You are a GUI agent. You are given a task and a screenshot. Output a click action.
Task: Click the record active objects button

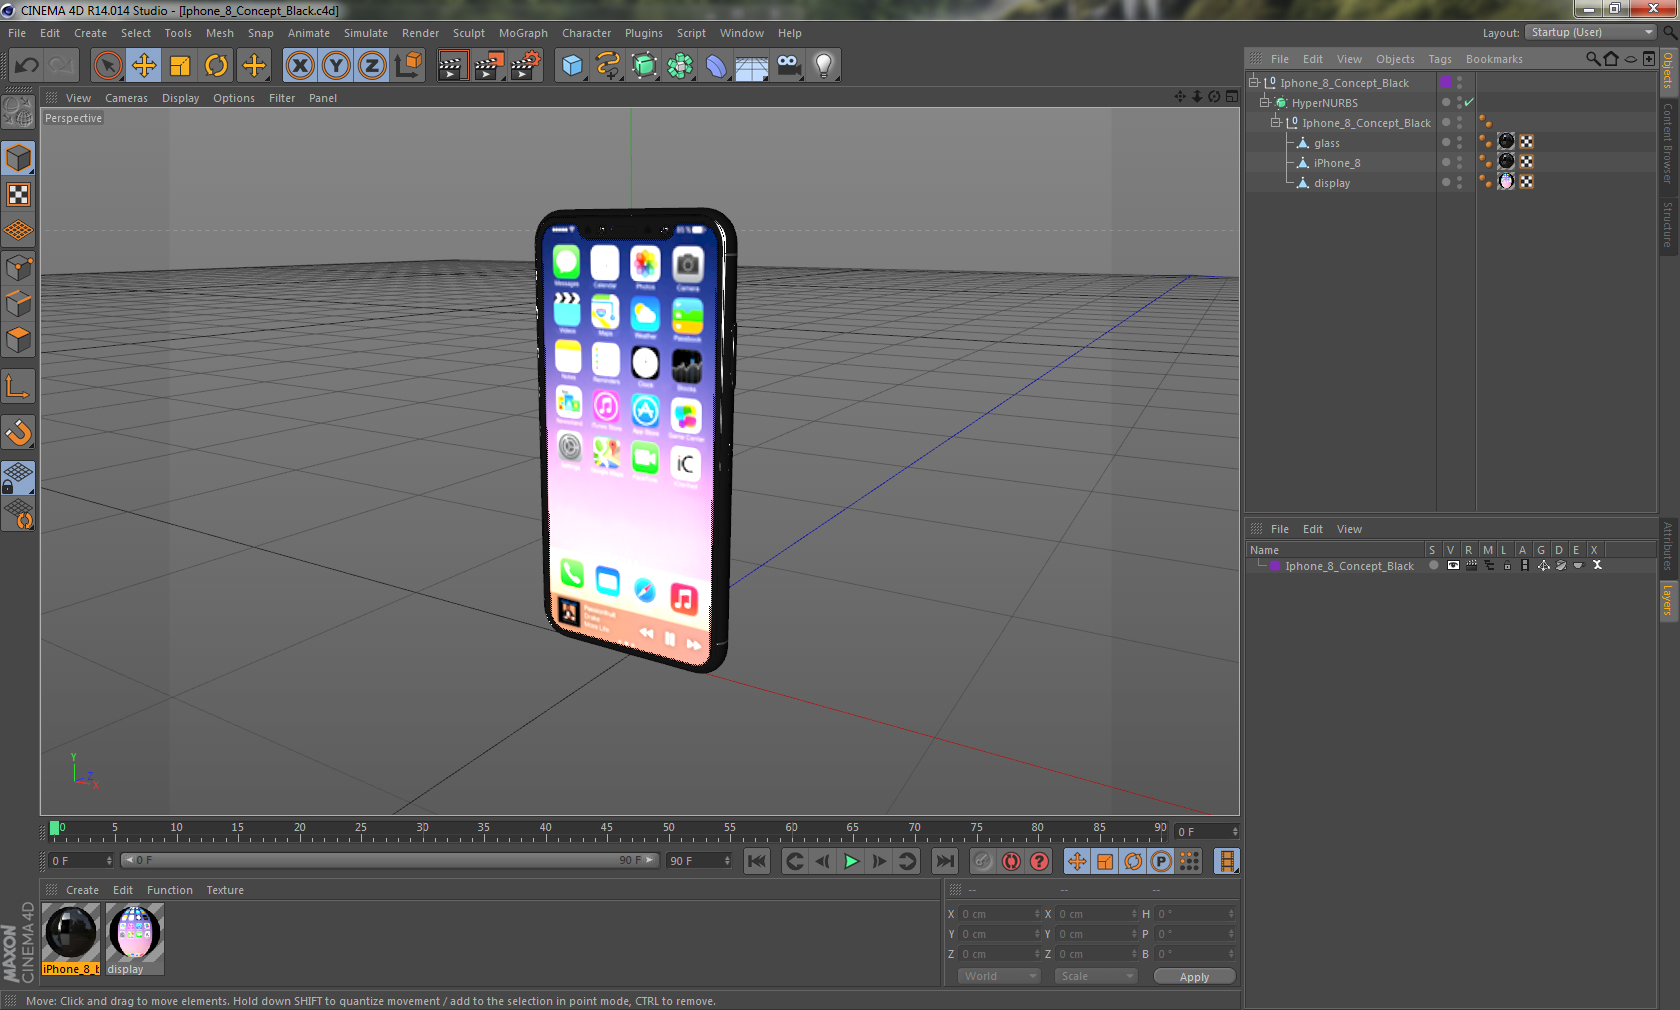tap(983, 861)
